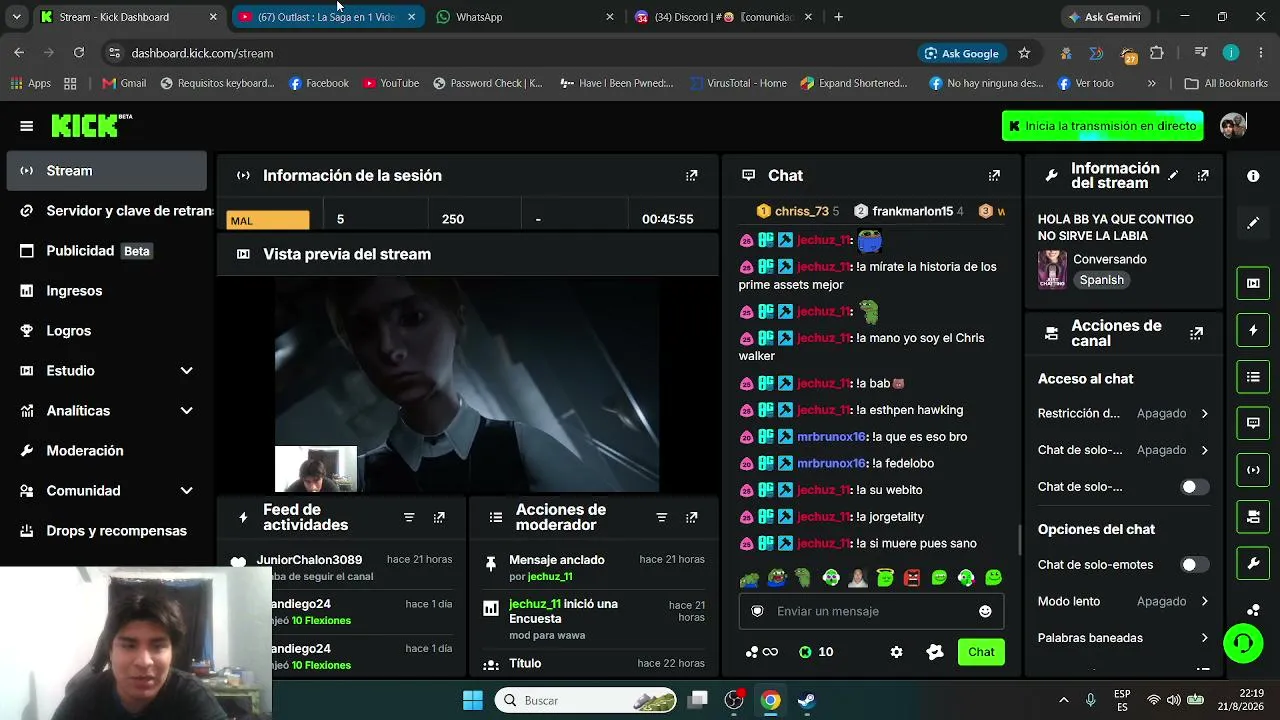The image size is (1280, 720).
Task: Click the pencil icon in the right rail
Action: 1253,223
